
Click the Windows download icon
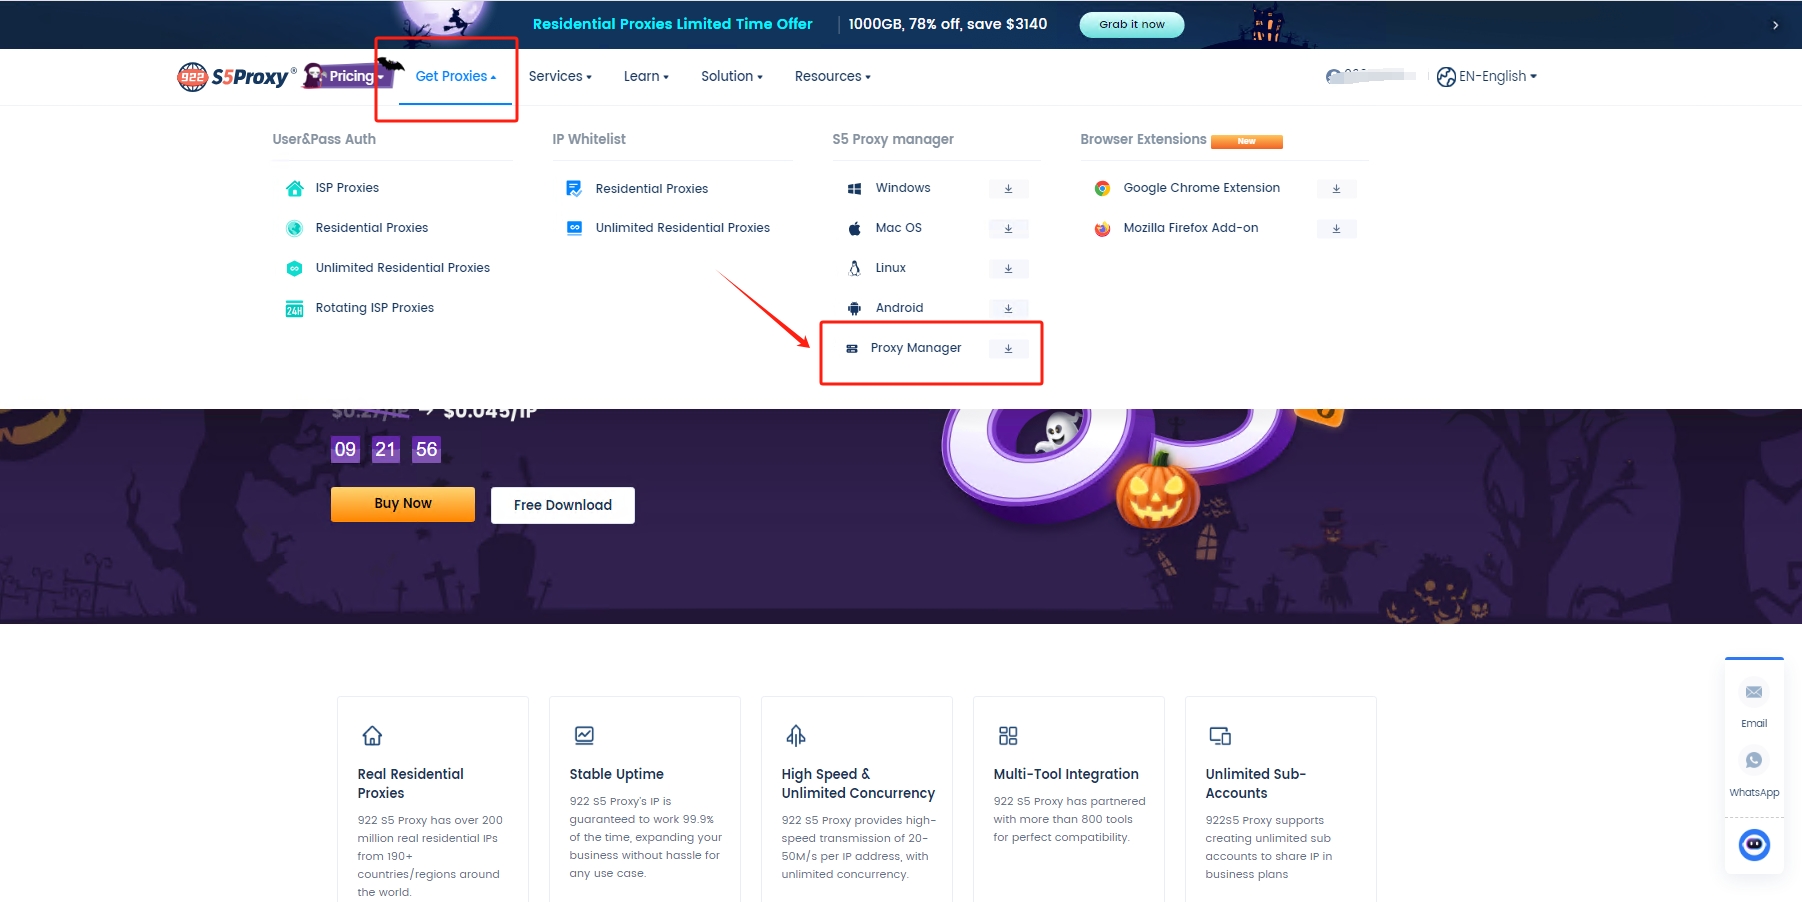click(1008, 189)
